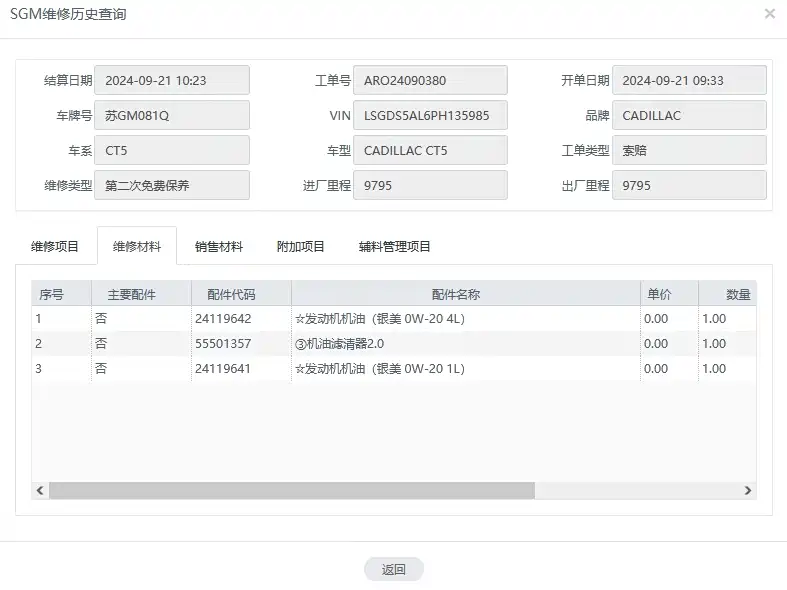Click the 车型 field CADILLAC CT5
787x590 pixels.
pos(430,151)
